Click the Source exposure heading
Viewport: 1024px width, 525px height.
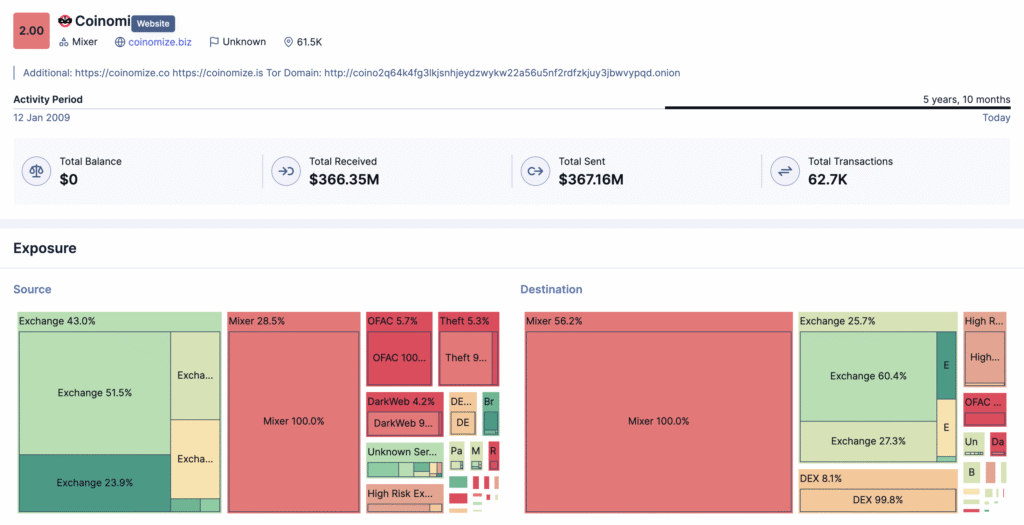click(32, 289)
